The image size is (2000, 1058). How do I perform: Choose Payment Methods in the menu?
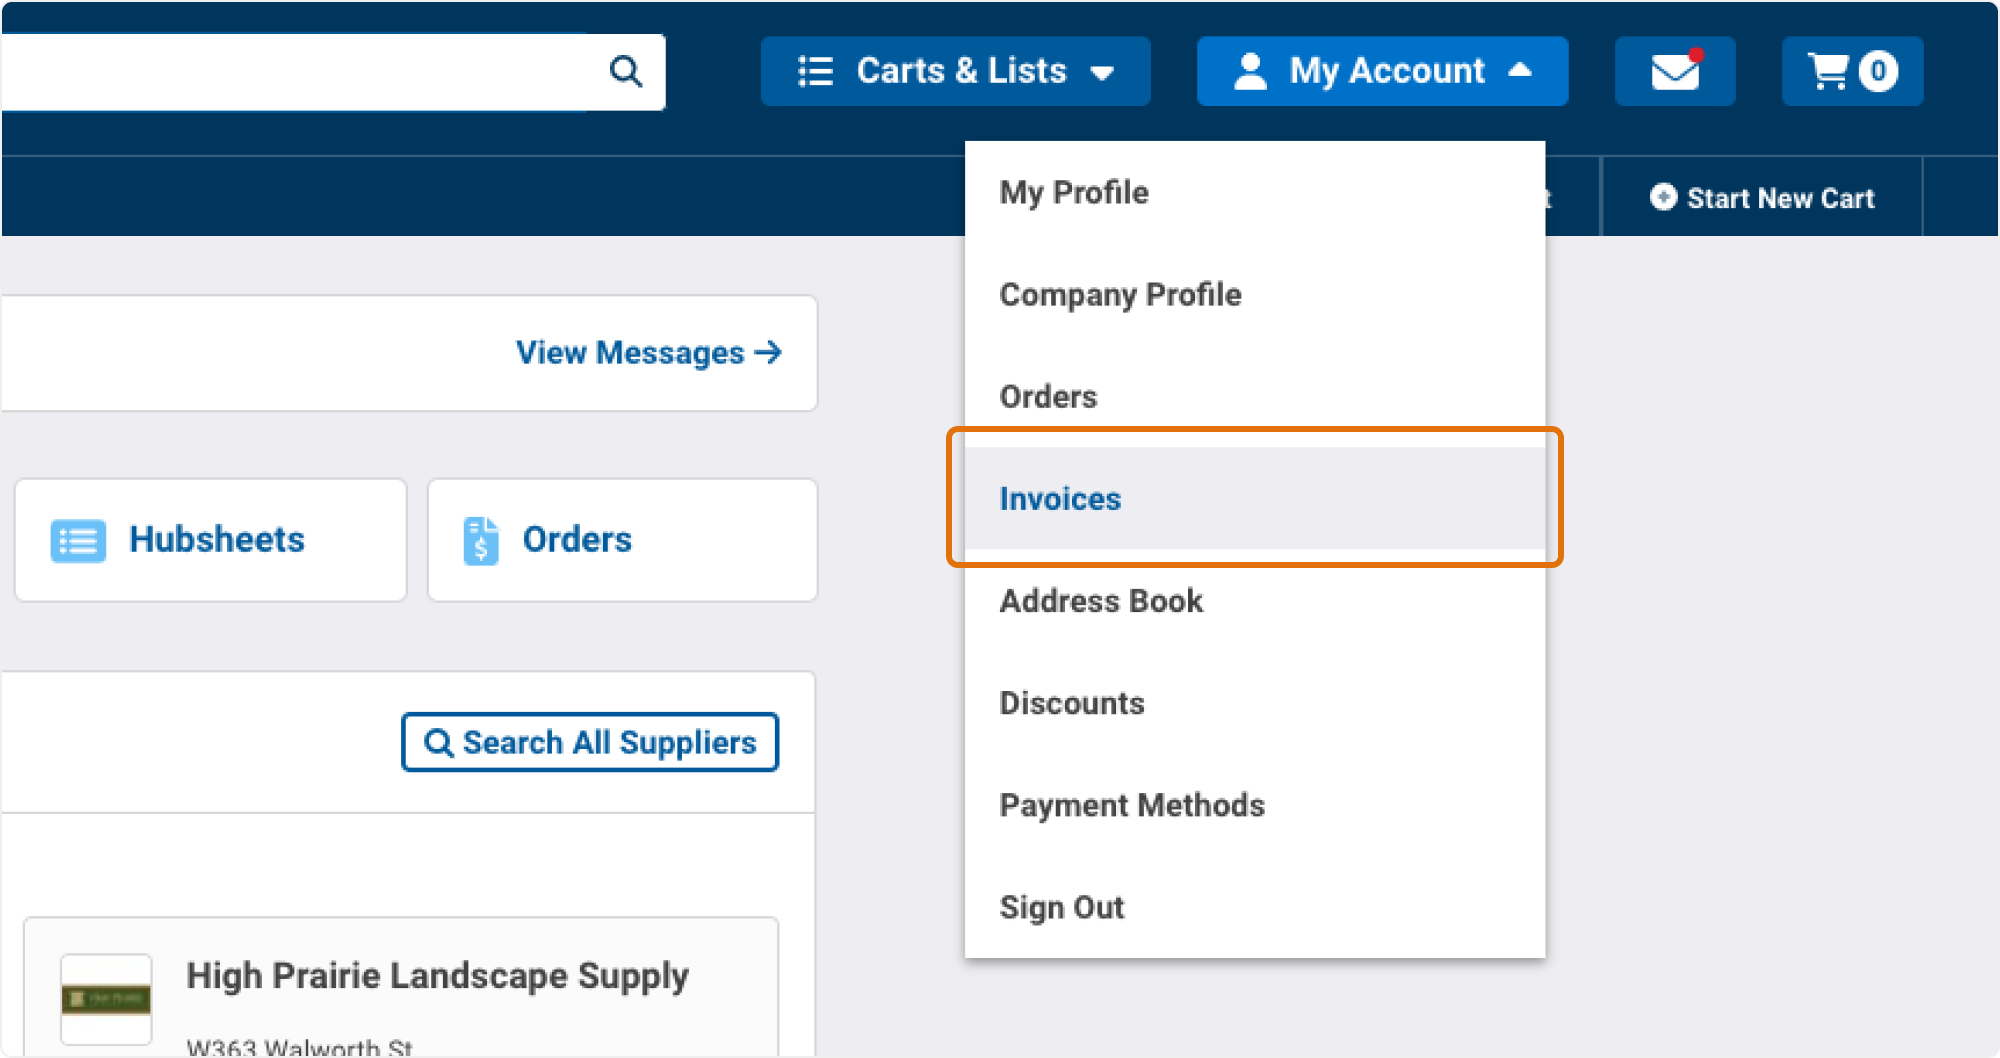[x=1132, y=804]
